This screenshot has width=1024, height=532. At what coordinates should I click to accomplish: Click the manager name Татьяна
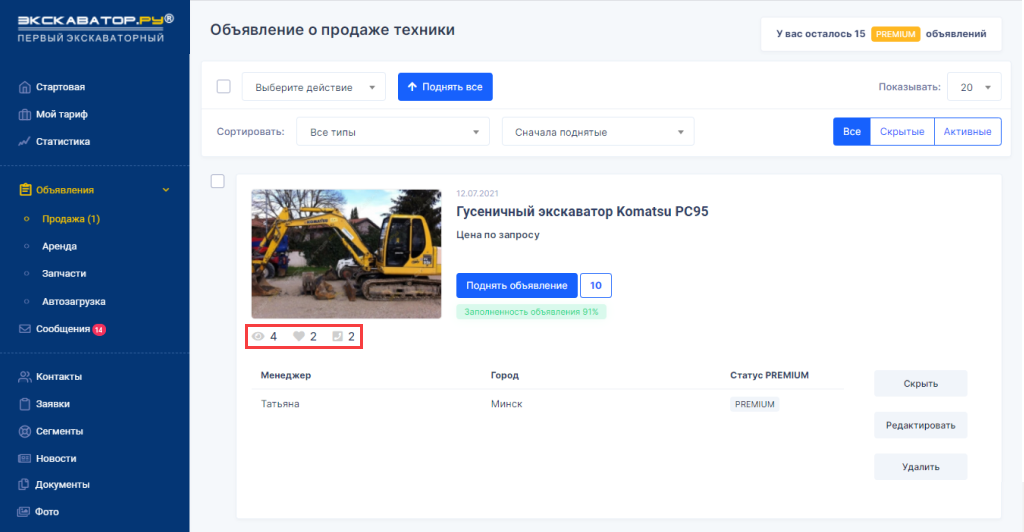[280, 404]
